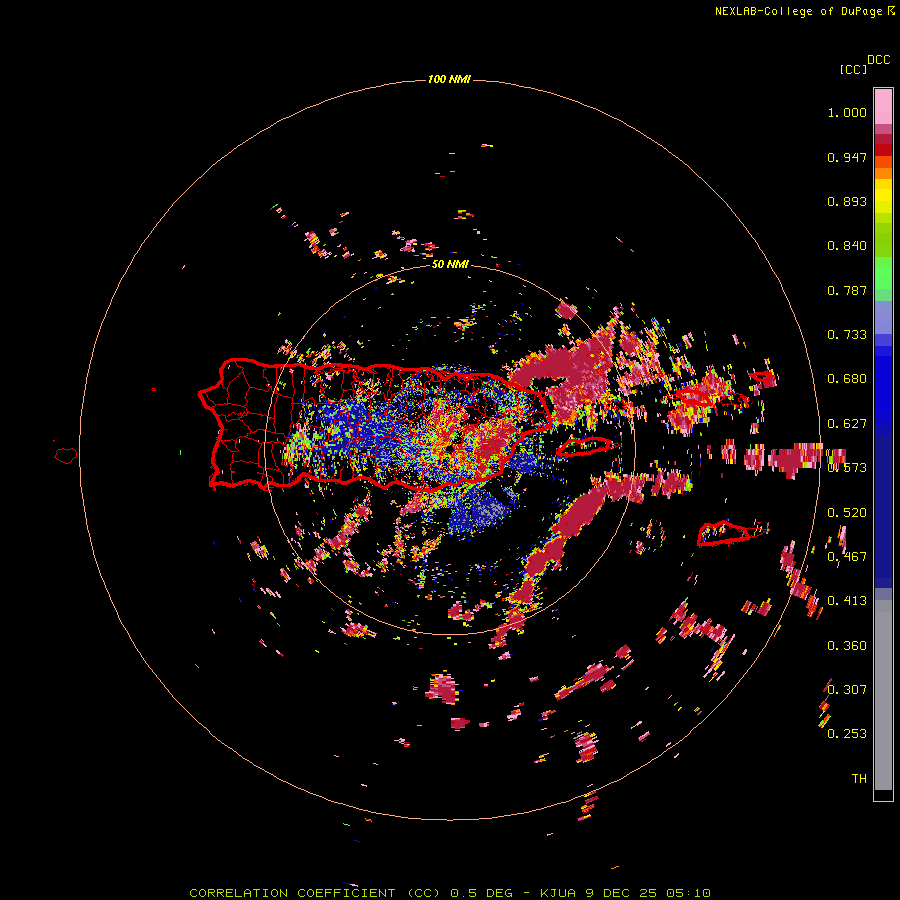The image size is (900, 900).
Task: Click the TH threshold label
Action: pos(859,779)
